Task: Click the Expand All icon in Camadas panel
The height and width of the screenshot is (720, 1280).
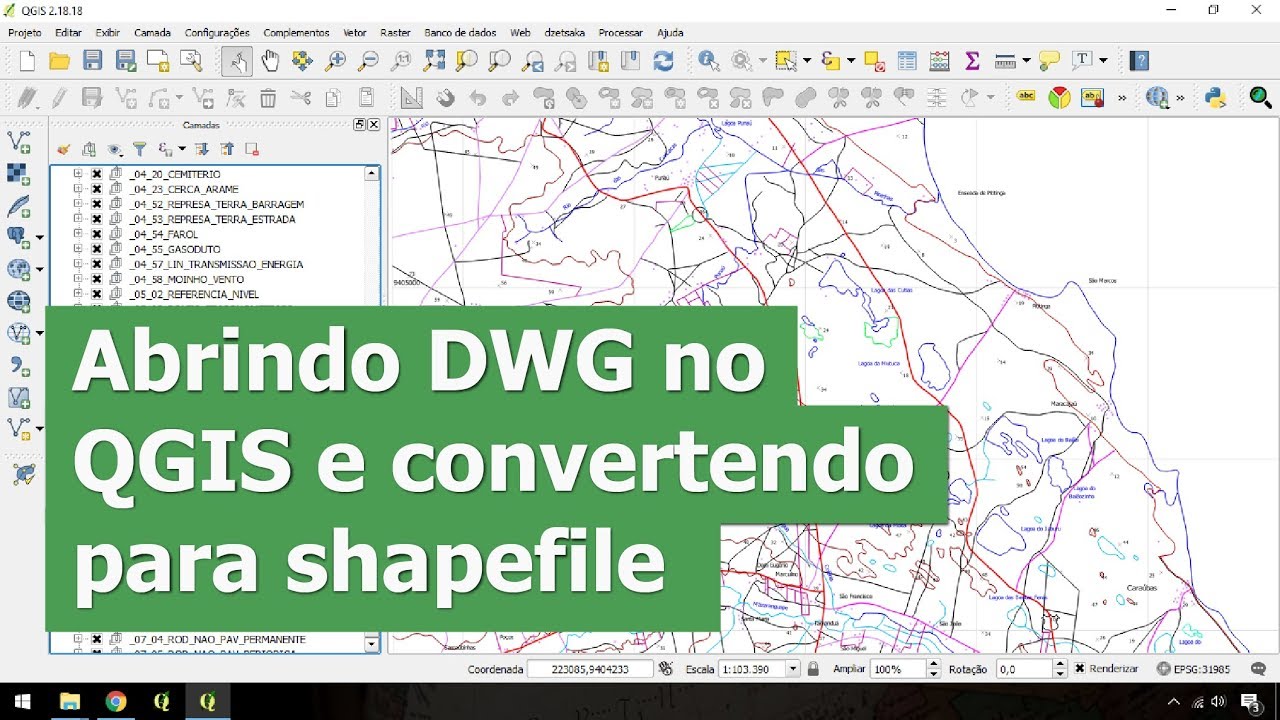Action: coord(201,149)
